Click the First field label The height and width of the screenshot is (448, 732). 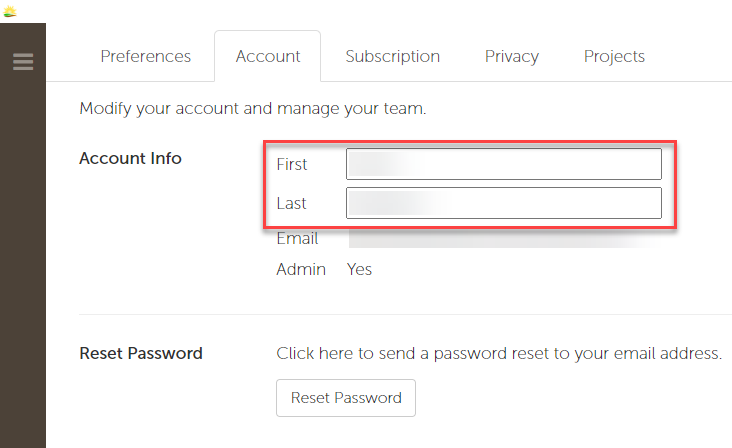292,164
